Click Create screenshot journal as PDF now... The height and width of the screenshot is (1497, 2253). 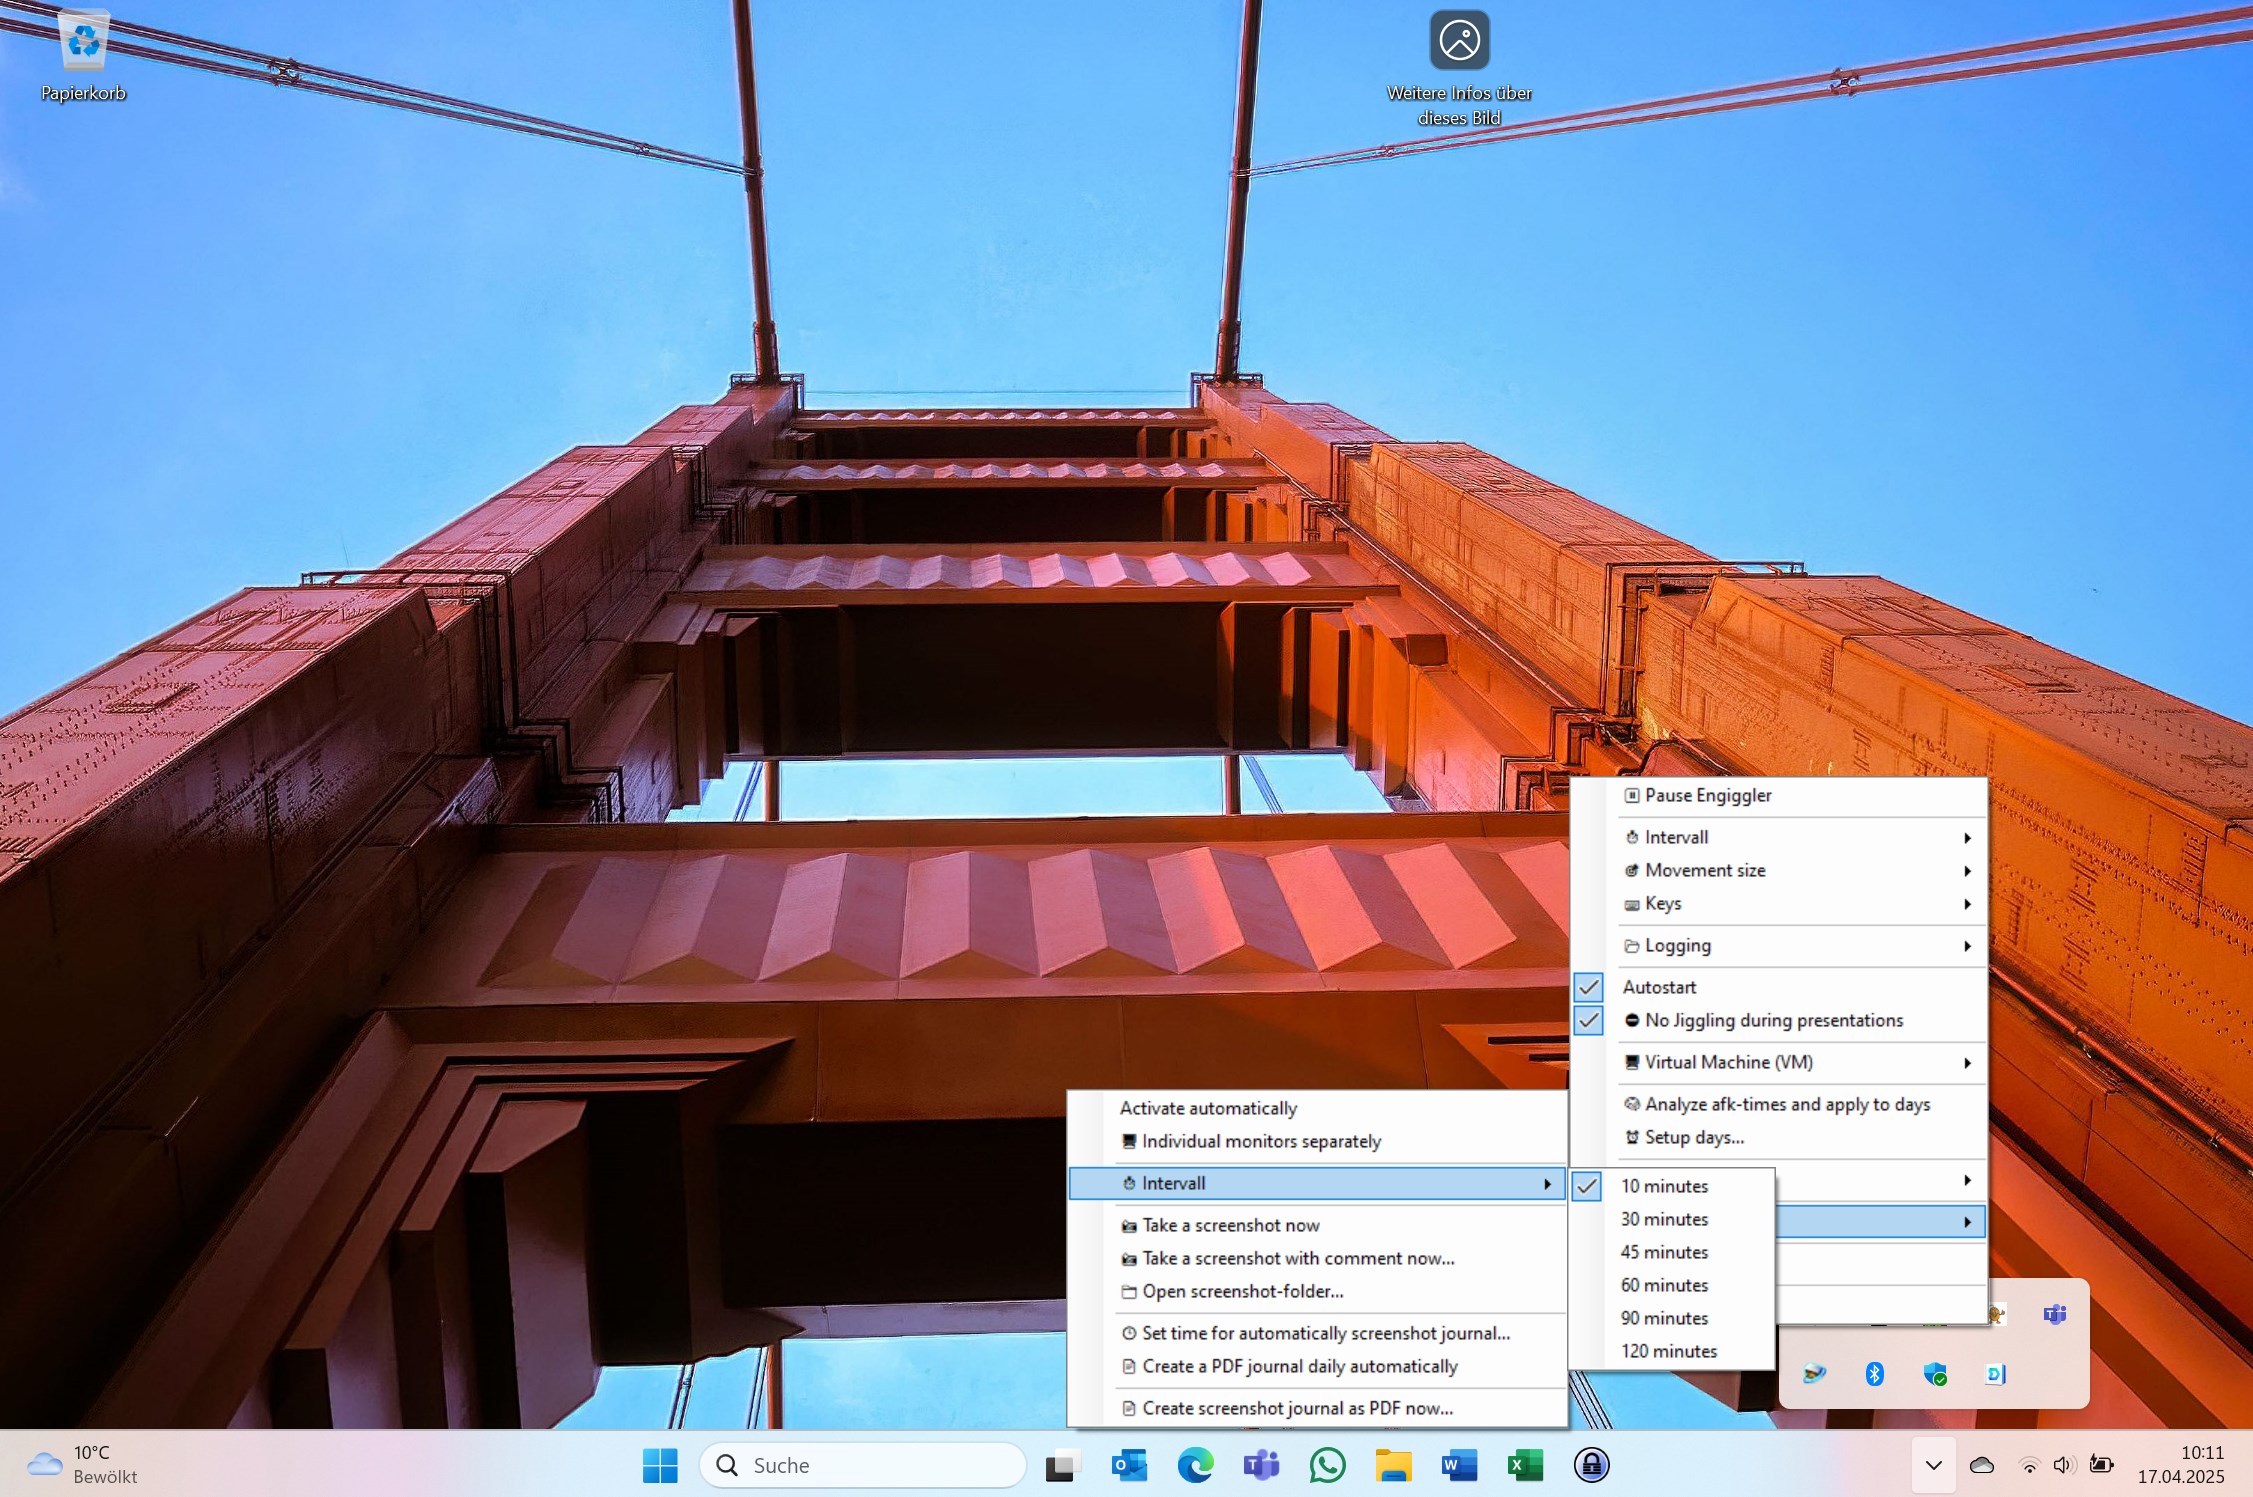pos(1317,1408)
